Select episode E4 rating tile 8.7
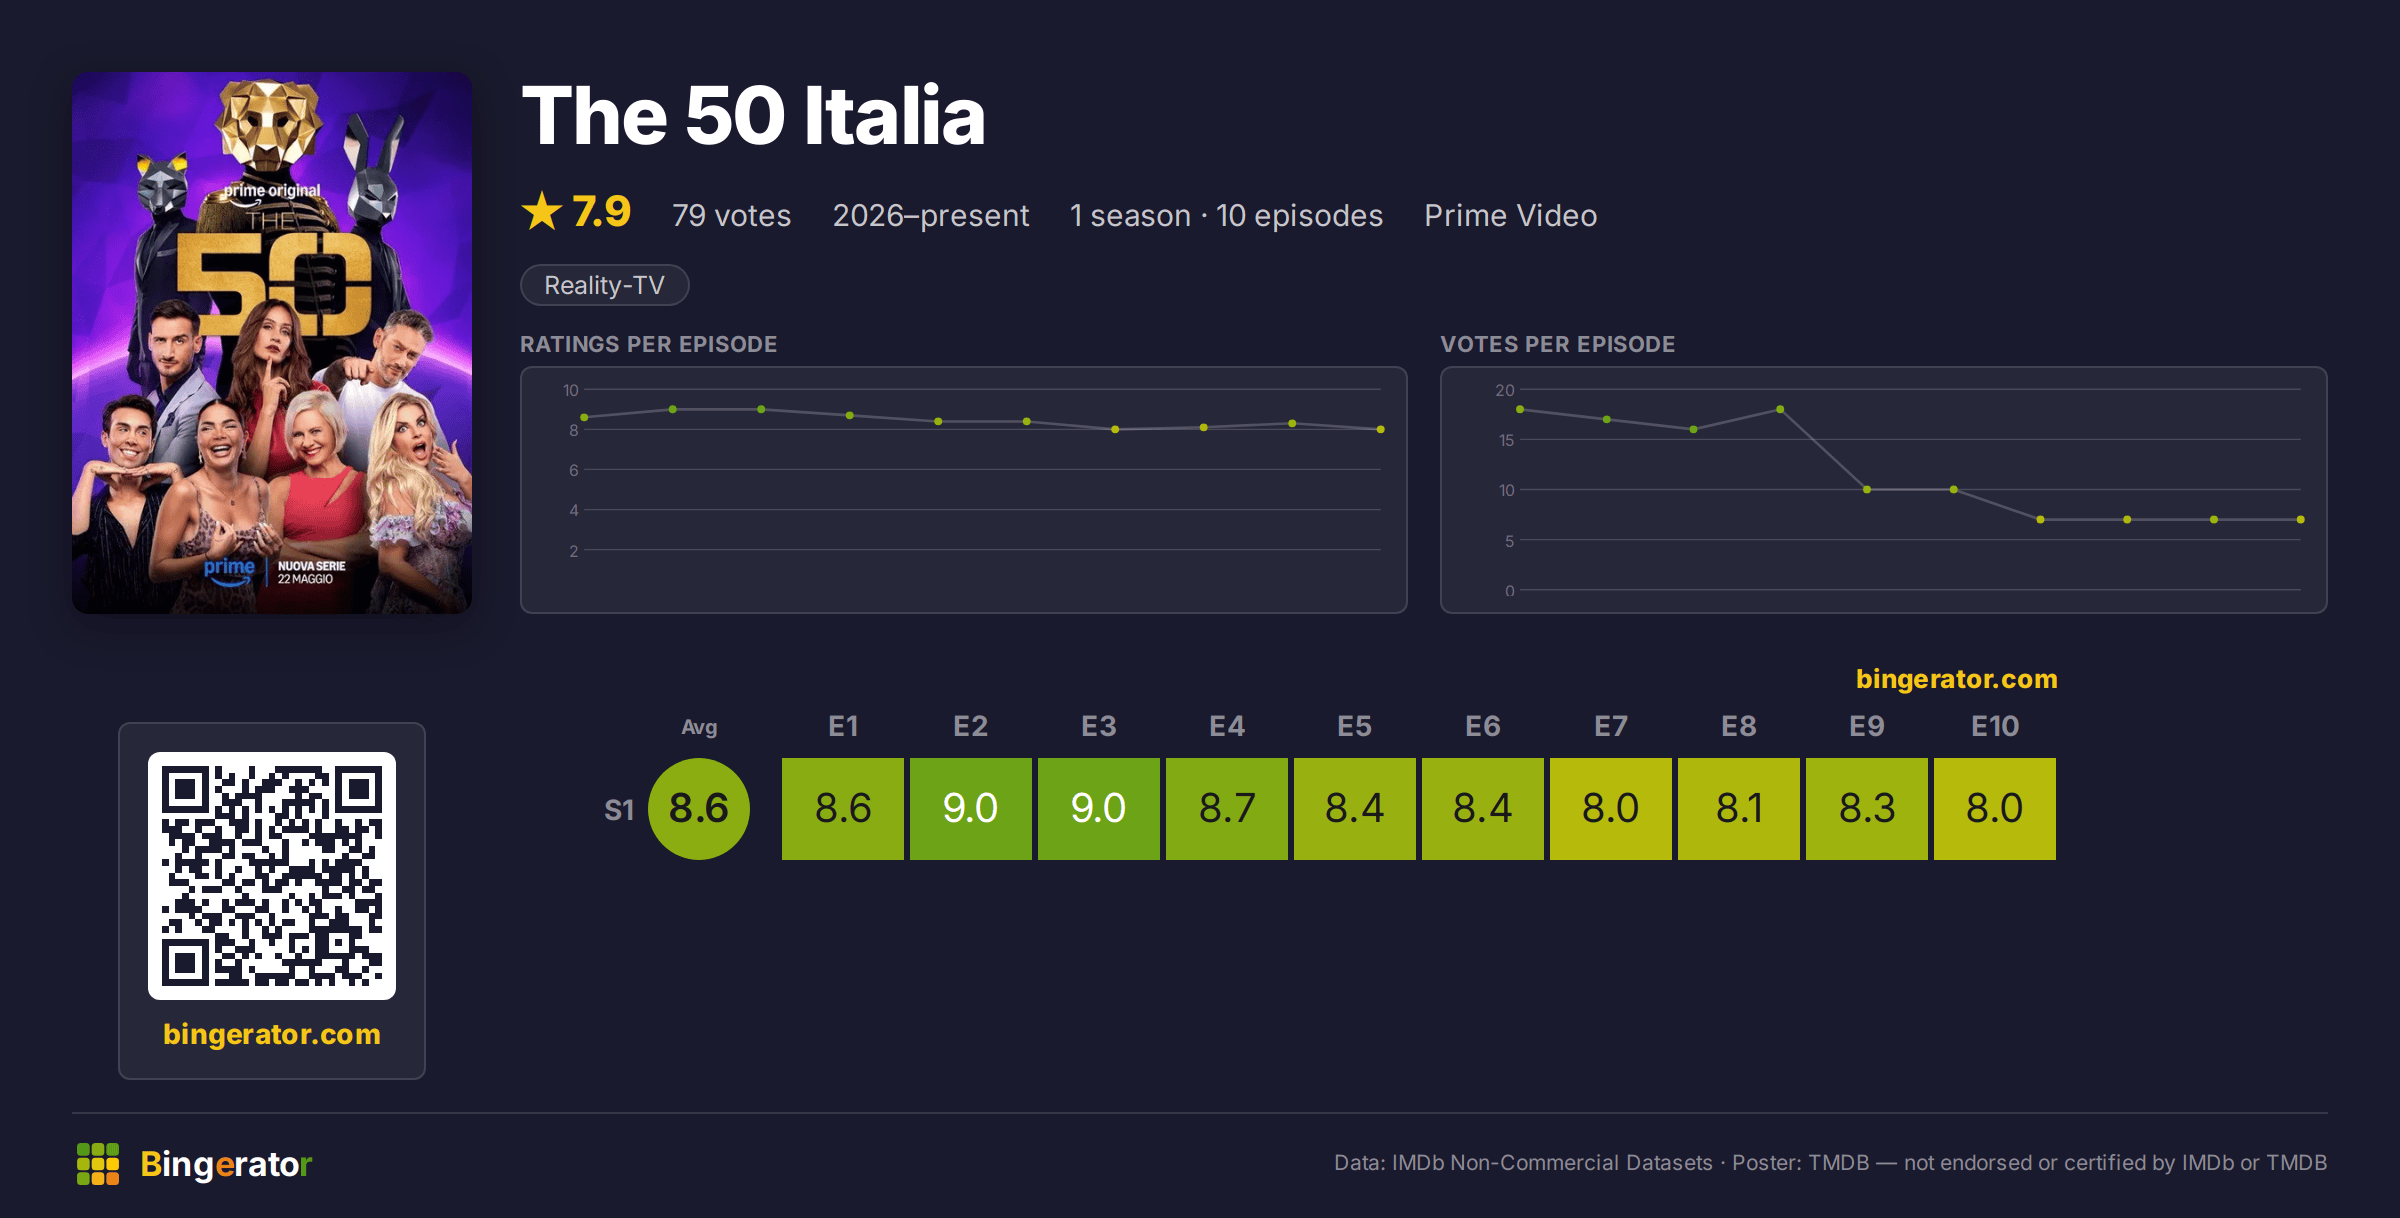The height and width of the screenshot is (1218, 2400). point(1227,808)
